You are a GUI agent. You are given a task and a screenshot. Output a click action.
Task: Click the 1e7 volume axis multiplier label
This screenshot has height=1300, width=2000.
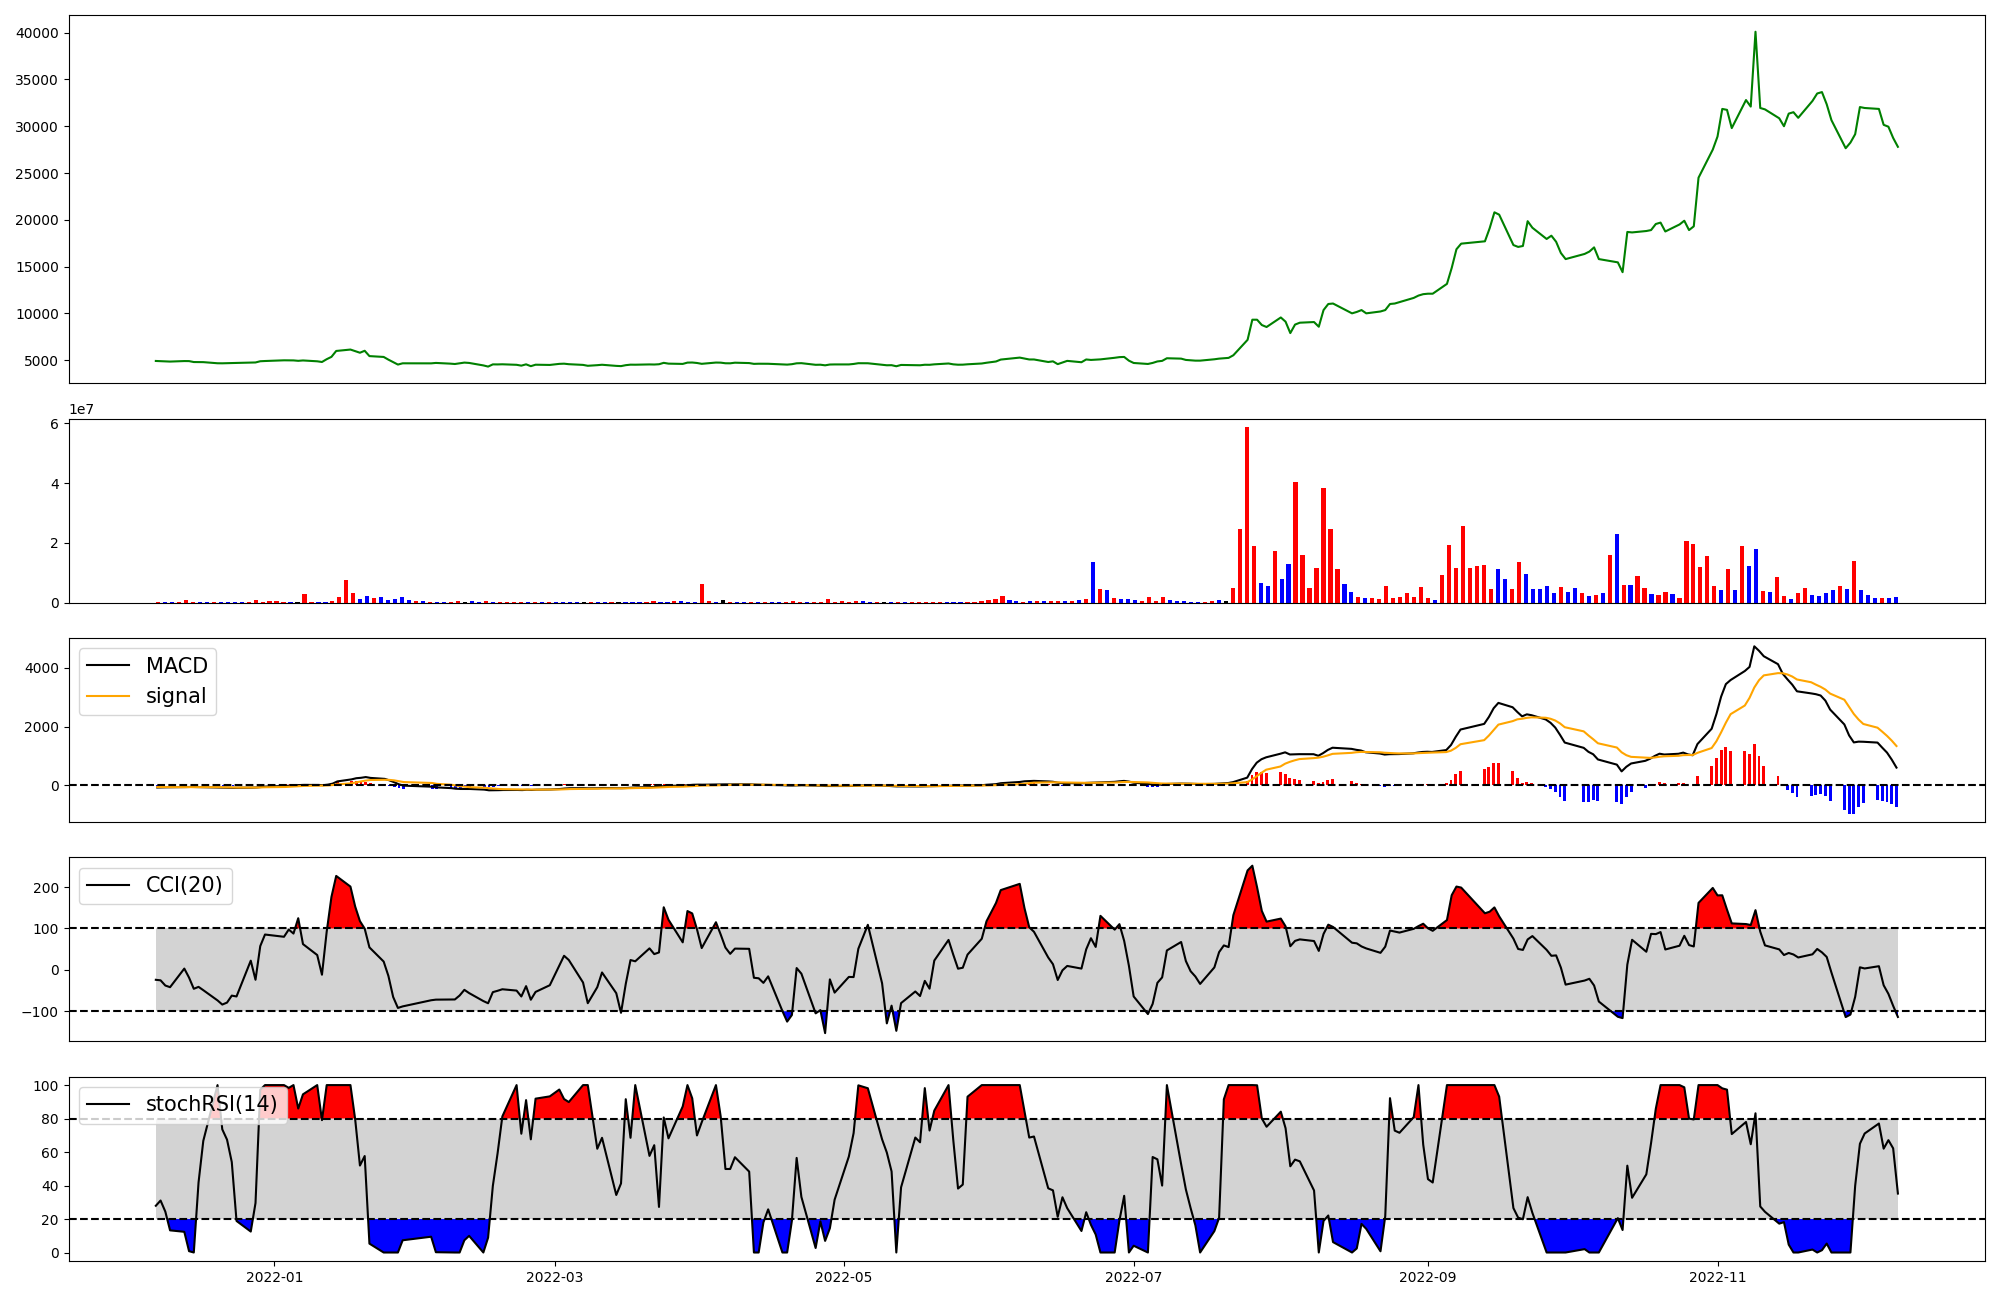(x=81, y=409)
